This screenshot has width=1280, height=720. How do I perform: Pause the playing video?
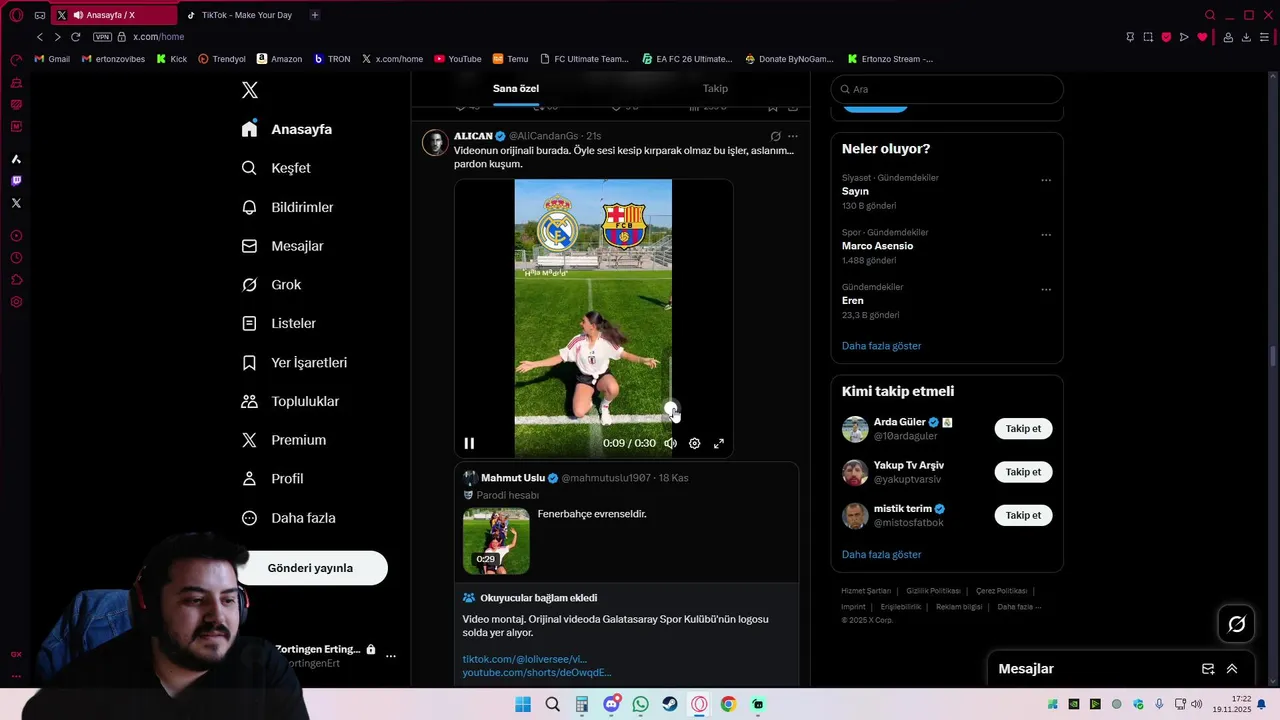coord(469,443)
